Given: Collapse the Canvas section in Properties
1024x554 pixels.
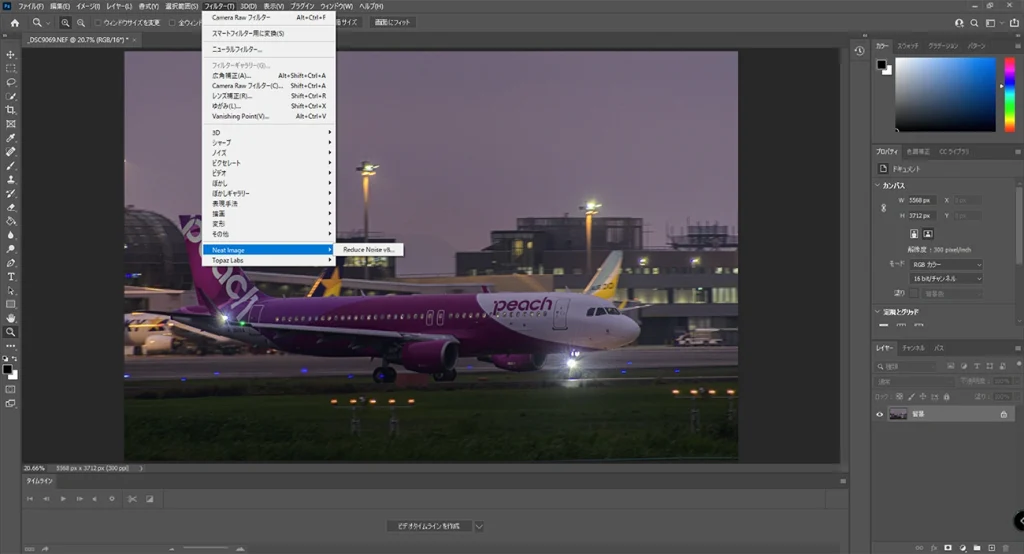Looking at the screenshot, I should (877, 185).
